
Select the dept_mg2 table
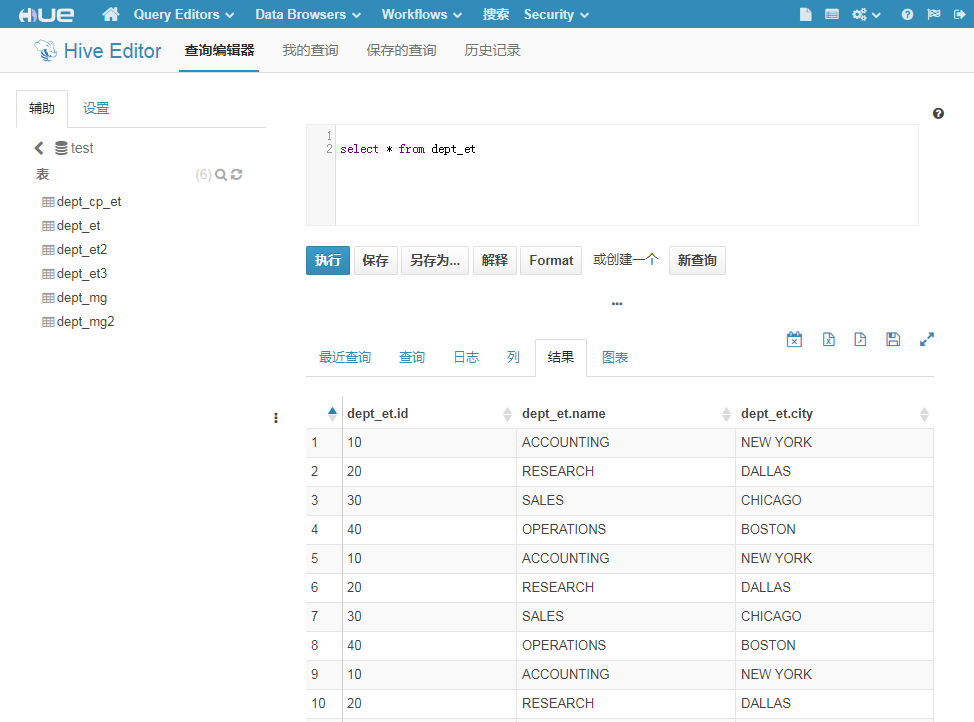point(85,322)
